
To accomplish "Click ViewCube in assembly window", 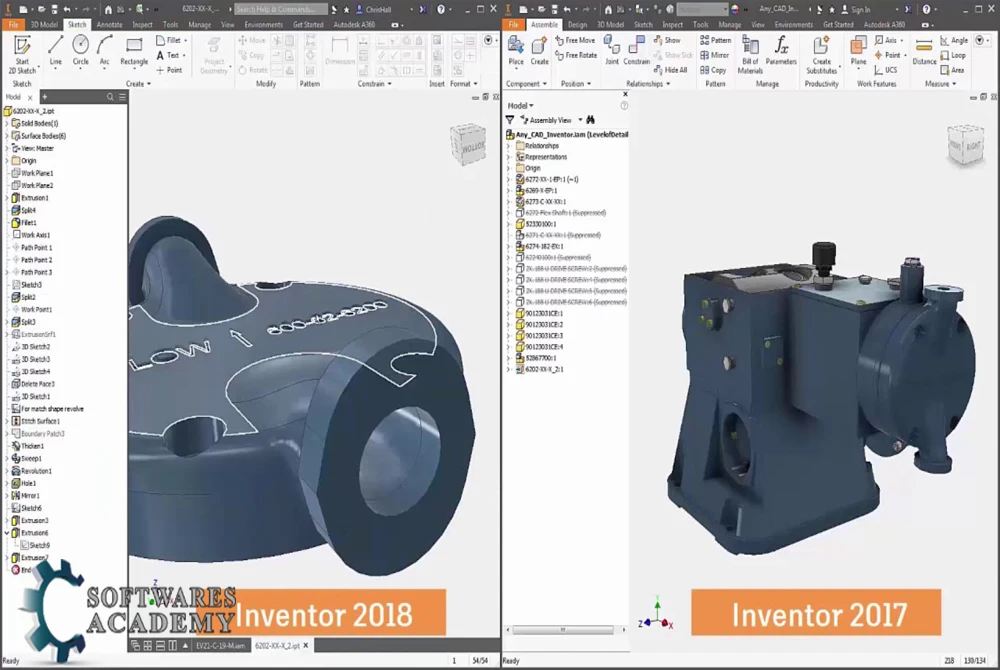I will tap(965, 145).
